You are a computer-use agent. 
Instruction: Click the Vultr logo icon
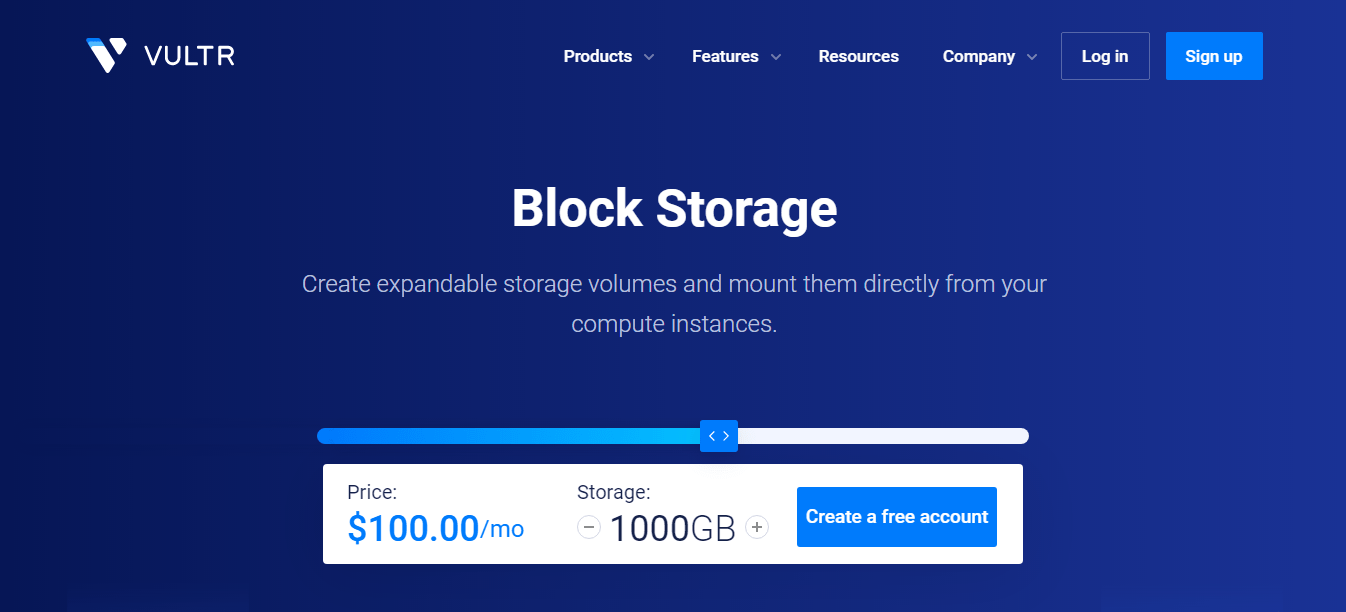[106, 56]
